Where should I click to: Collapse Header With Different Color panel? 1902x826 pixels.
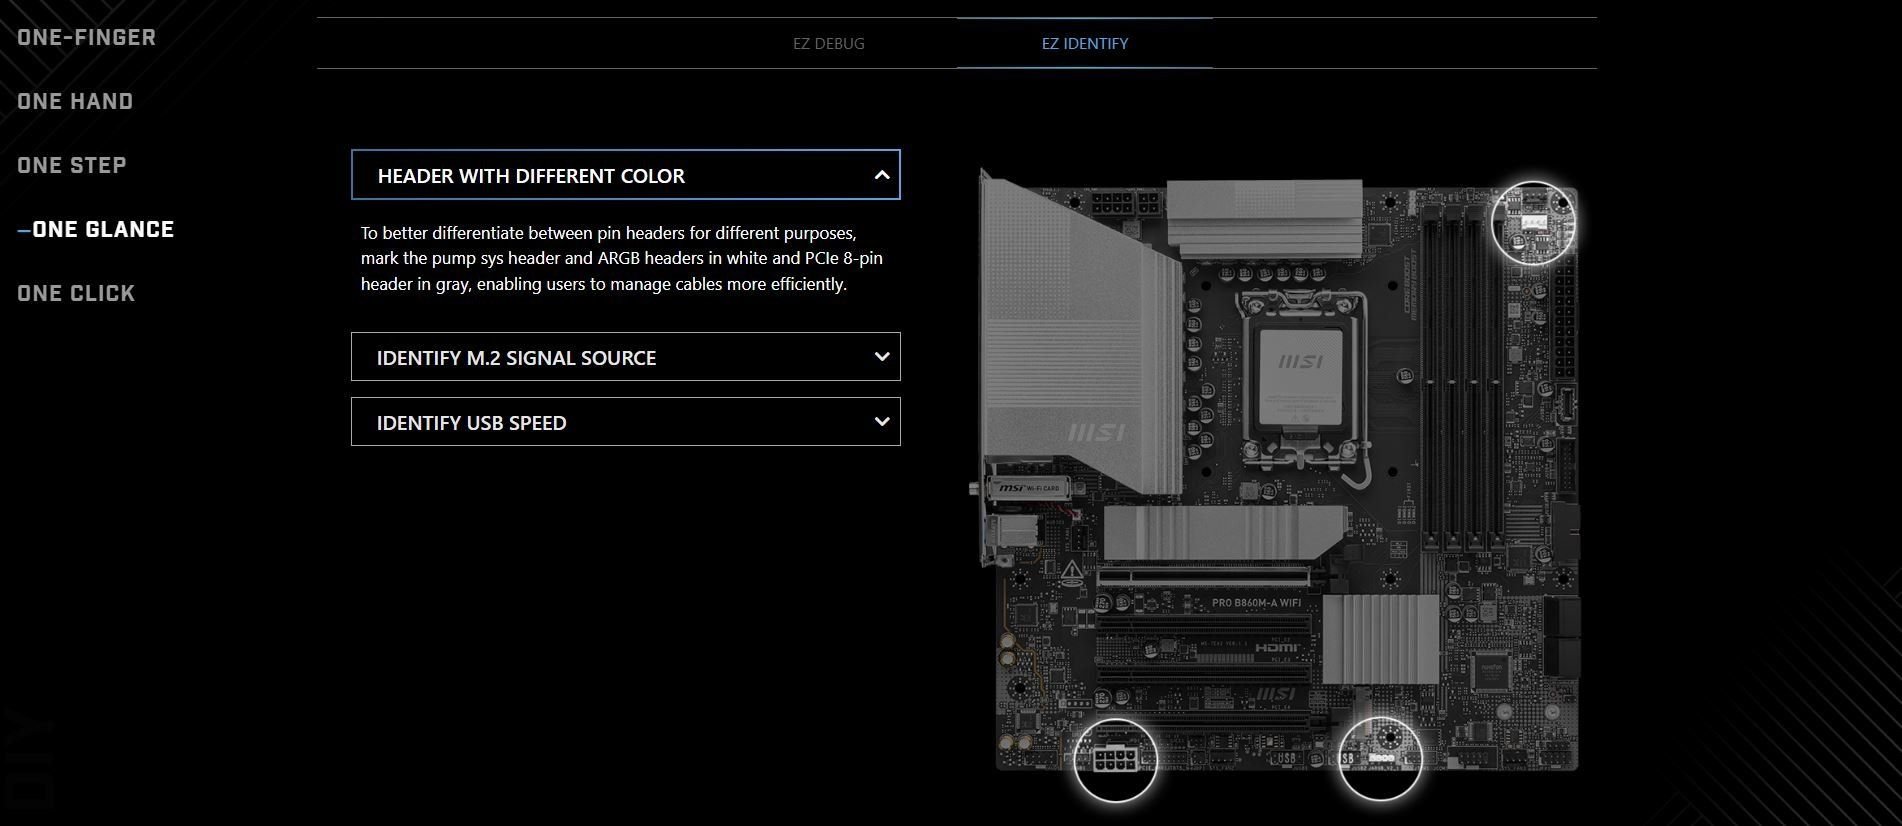(626, 175)
